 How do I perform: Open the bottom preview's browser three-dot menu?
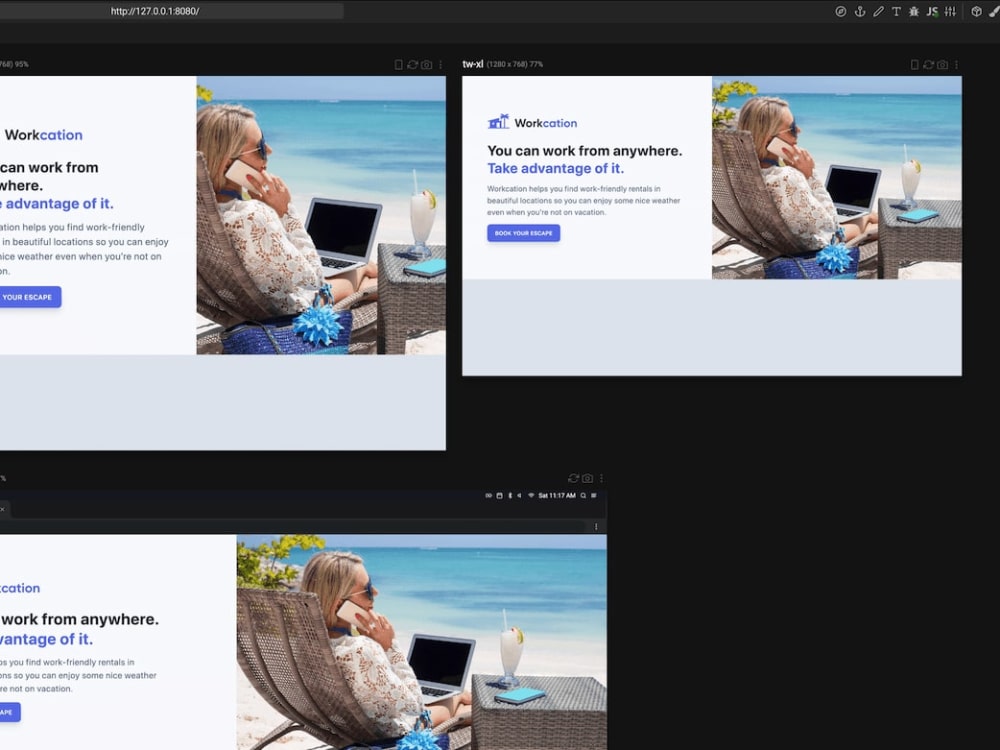point(596,527)
